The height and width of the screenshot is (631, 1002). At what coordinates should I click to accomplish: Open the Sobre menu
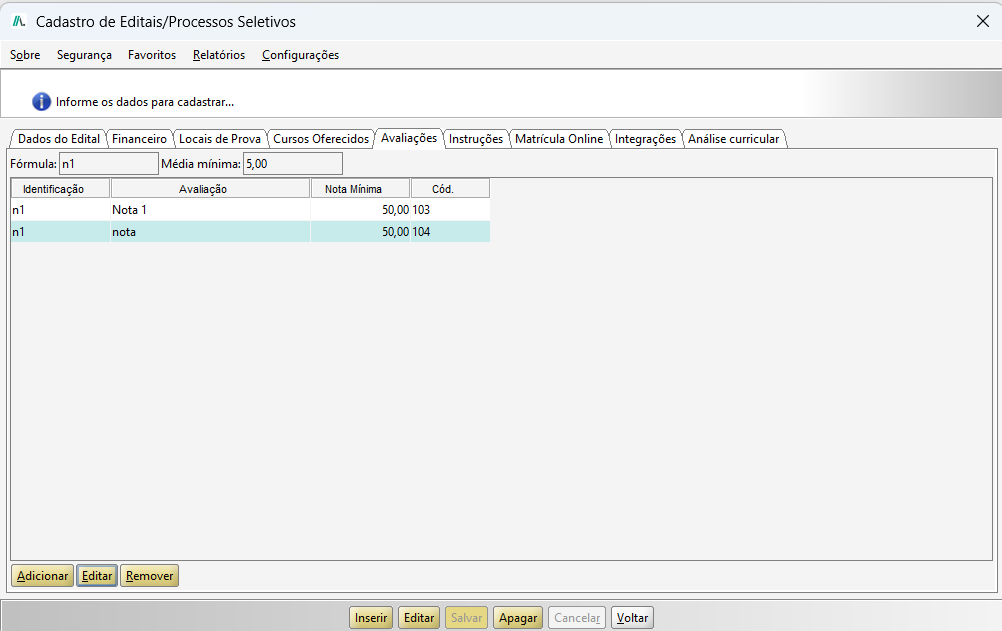click(25, 55)
